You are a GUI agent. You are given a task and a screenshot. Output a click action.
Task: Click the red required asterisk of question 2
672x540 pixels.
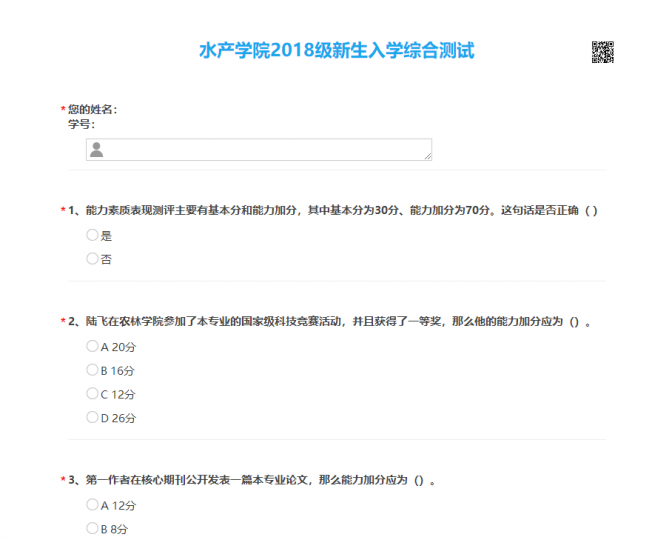click(62, 323)
